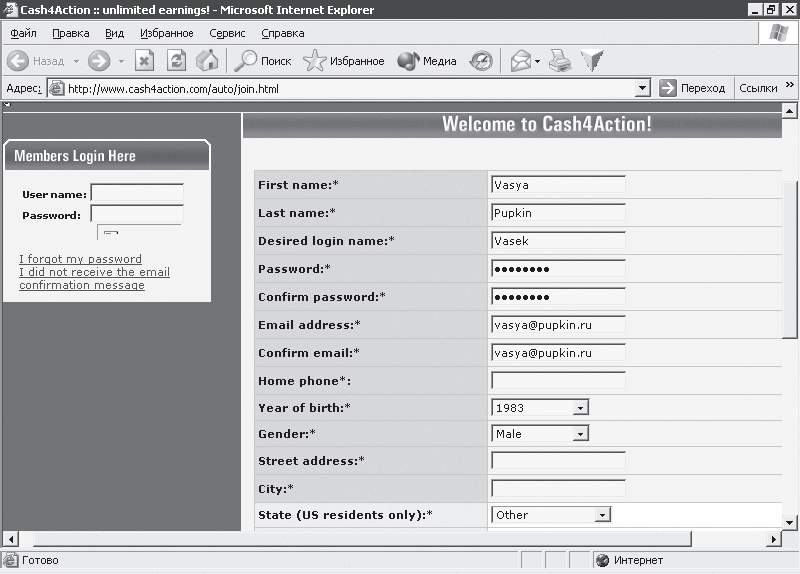This screenshot has height=574, width=800.
Task: Click the Confirm email field
Action: pyautogui.click(x=558, y=353)
